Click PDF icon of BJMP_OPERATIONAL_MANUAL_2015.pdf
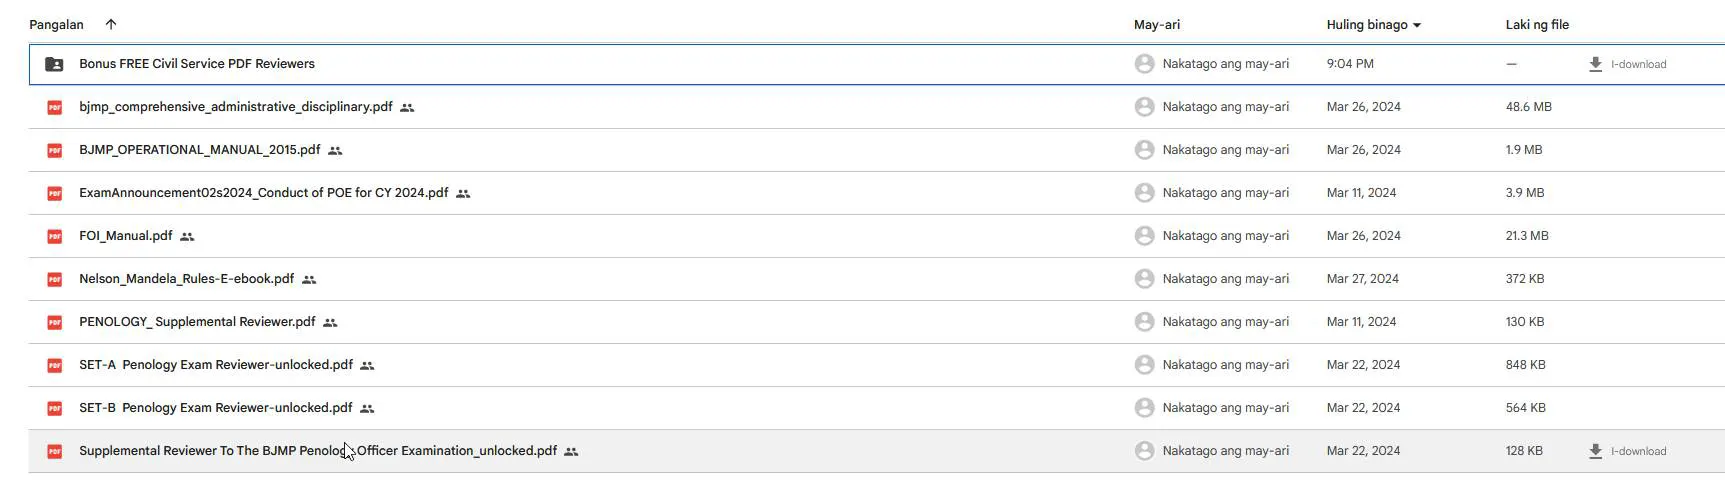Viewport: 1725px width, 489px height. (55, 150)
